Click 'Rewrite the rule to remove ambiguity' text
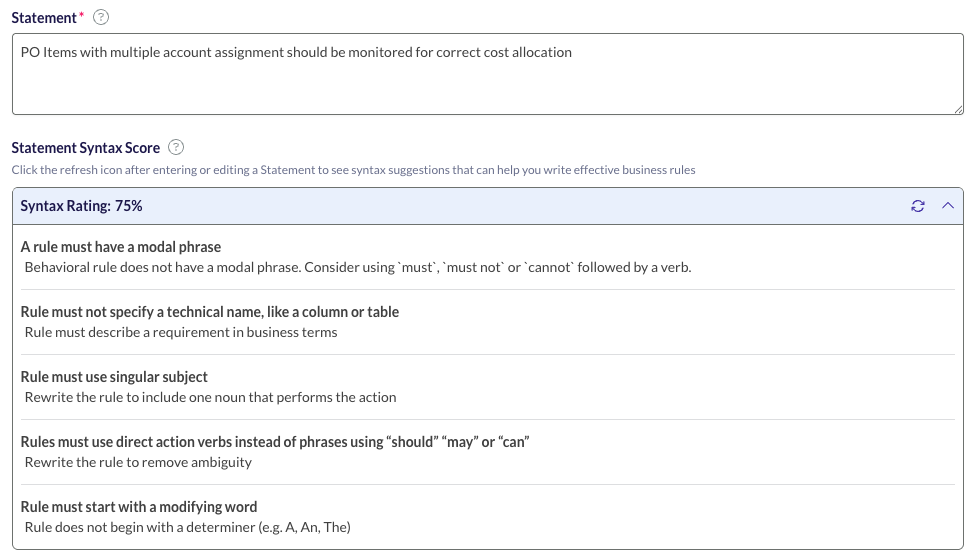Viewport: 973px width, 559px height. [138, 462]
